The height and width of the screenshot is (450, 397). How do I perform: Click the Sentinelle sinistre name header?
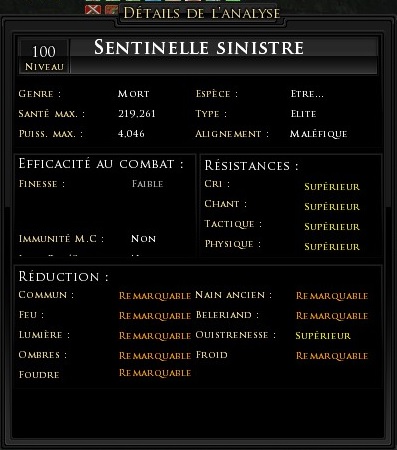pos(199,47)
